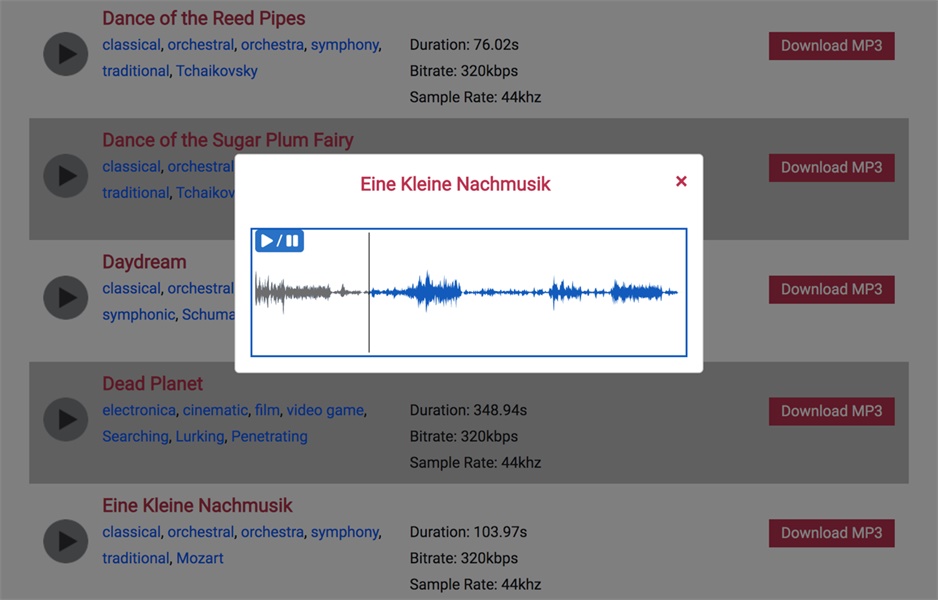This screenshot has width=938, height=600.
Task: Open the Dance of the Reed Pipes title
Action: 204,18
